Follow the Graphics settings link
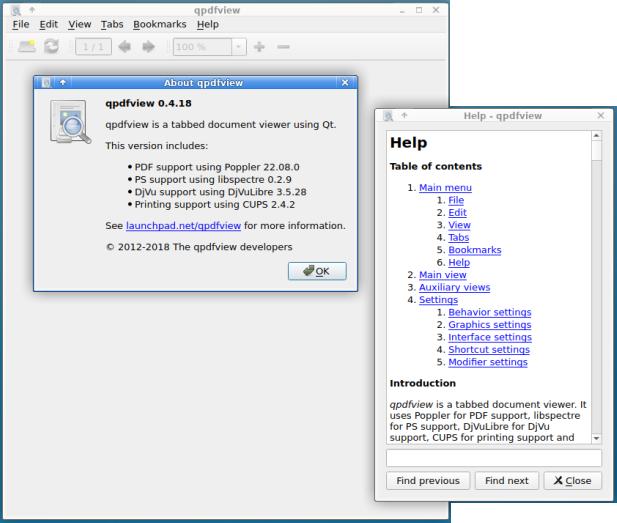Viewport: 617px width, 523px height. [x=490, y=325]
